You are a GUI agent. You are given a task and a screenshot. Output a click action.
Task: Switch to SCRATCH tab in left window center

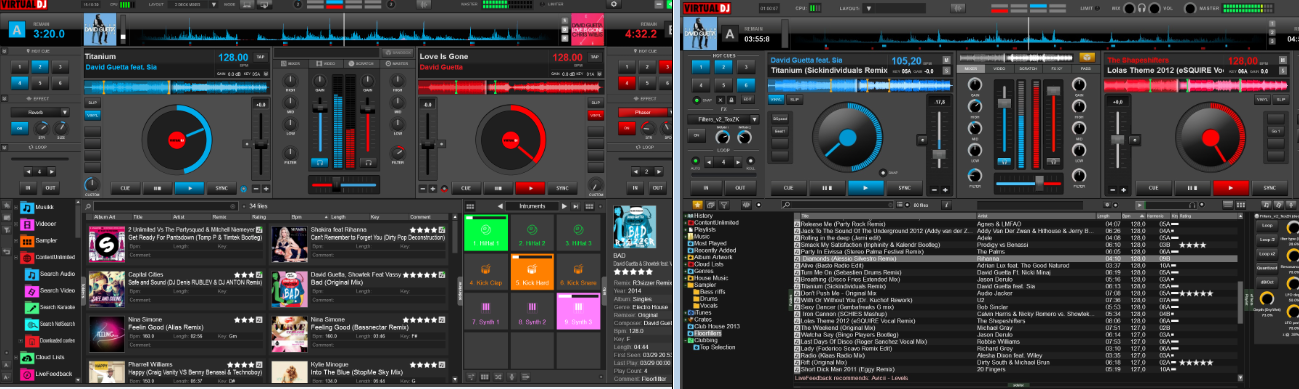coord(361,63)
